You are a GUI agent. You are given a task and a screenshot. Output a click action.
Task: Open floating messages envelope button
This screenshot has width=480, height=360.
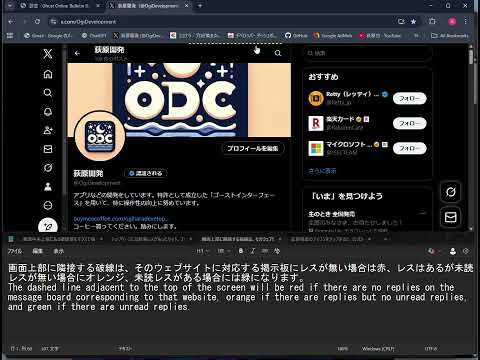[x=450, y=217]
